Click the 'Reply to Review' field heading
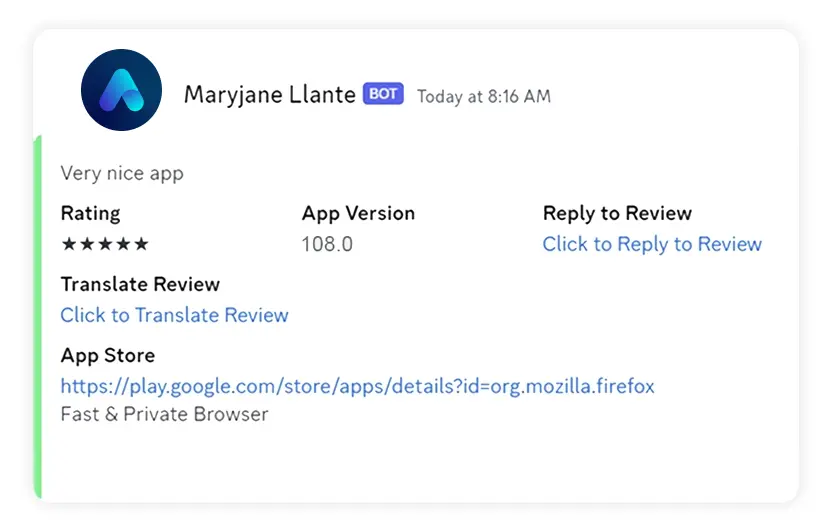Viewport: 833px width, 531px height. (617, 213)
